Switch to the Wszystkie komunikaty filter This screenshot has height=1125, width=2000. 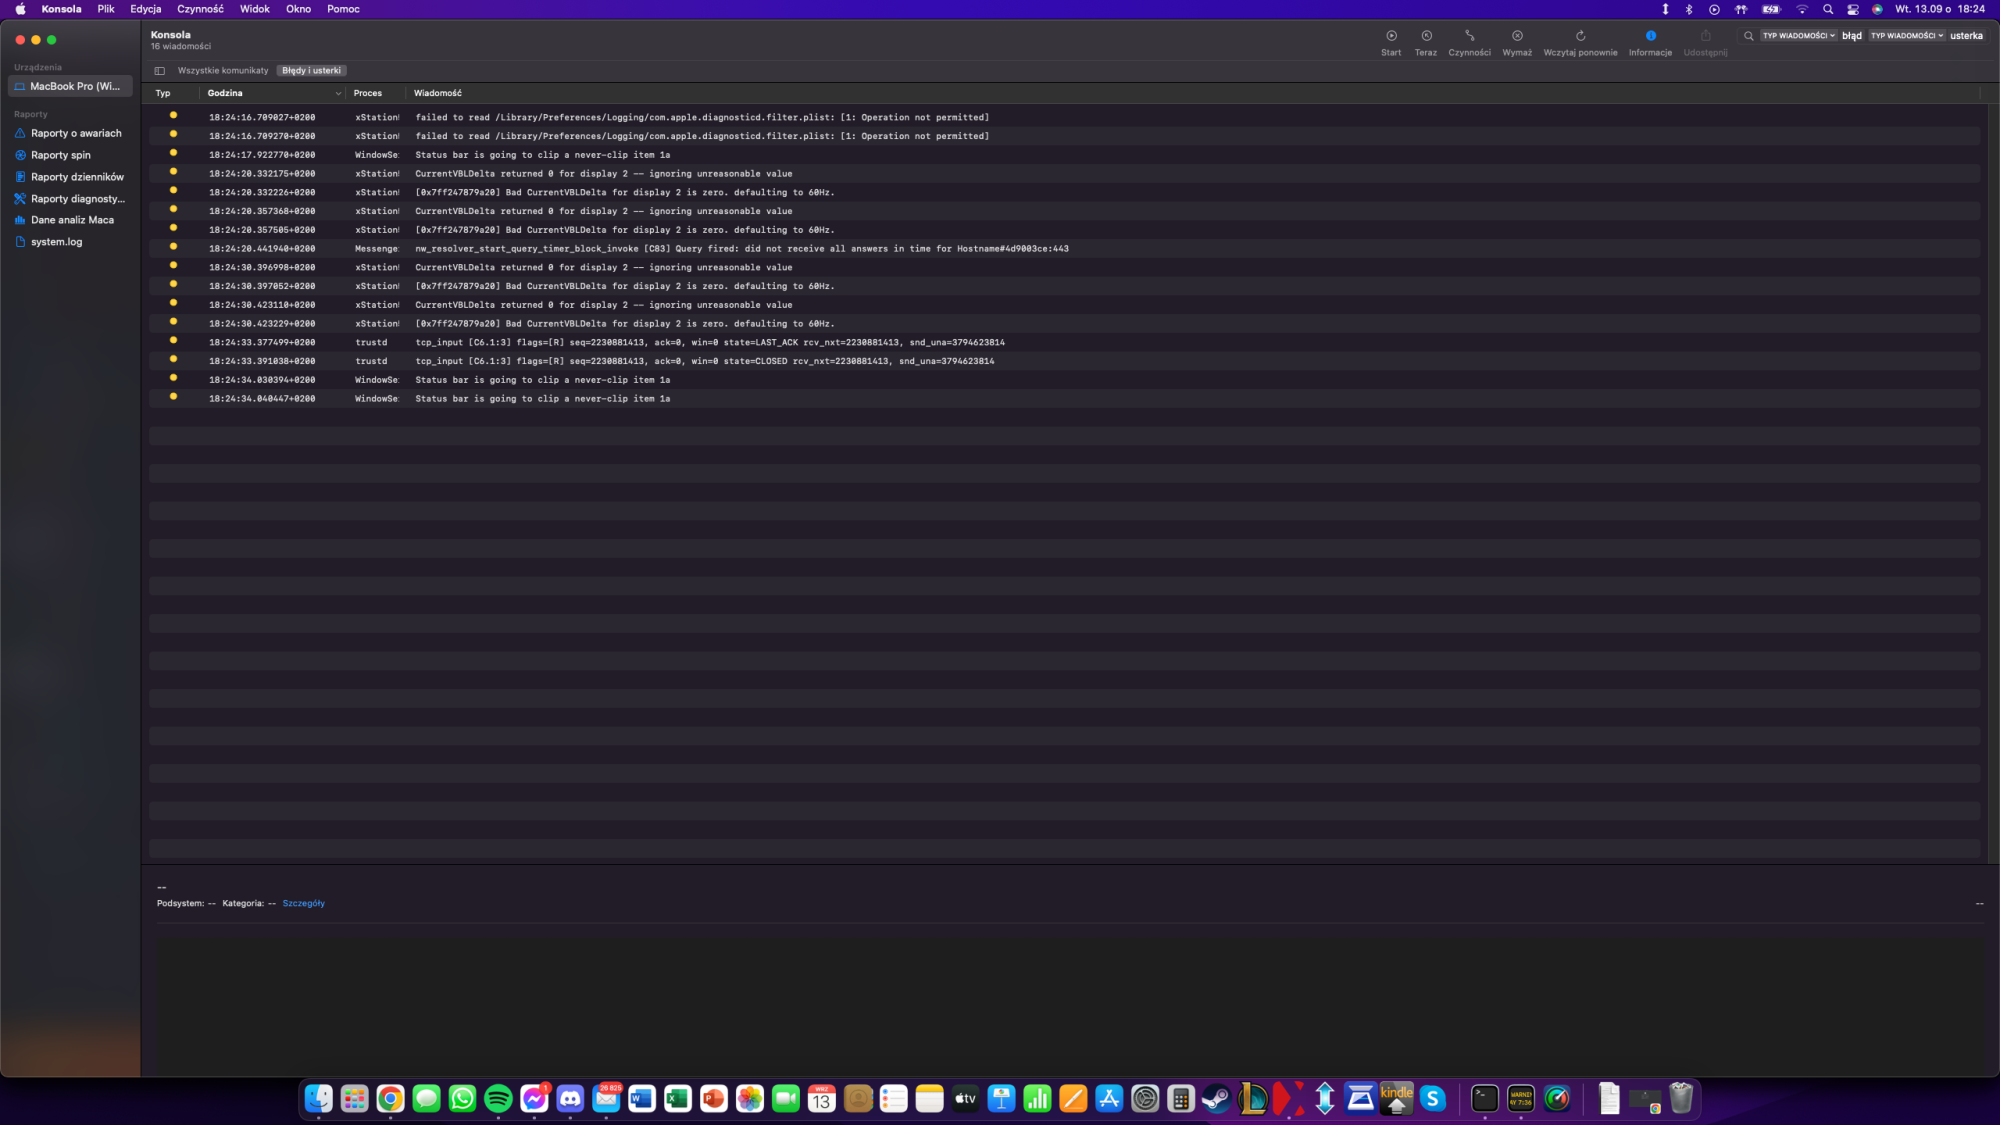pyautogui.click(x=223, y=71)
